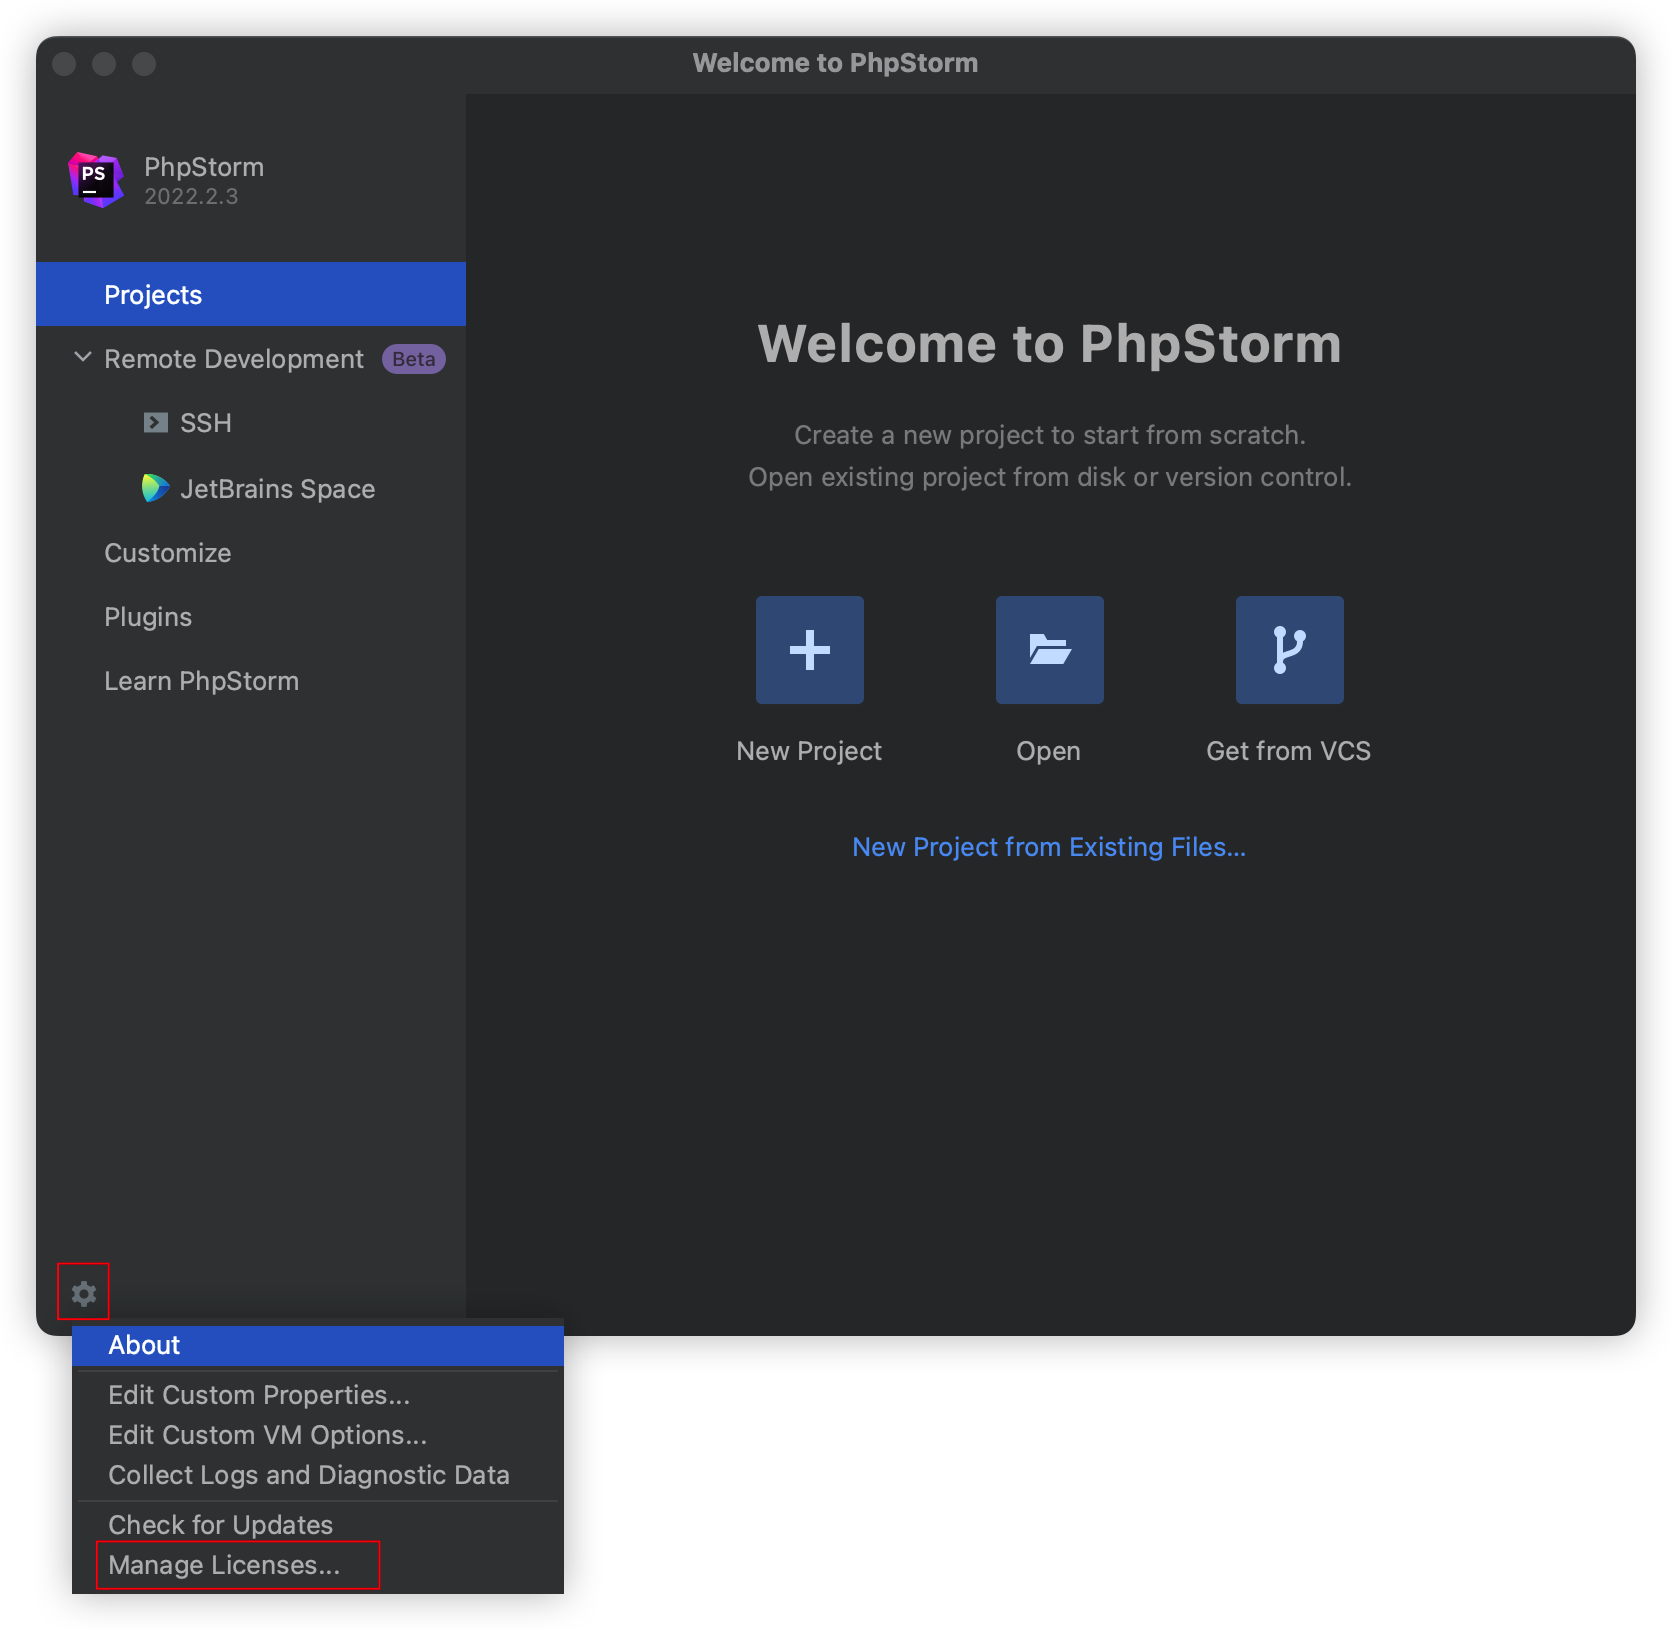
Task: Click the JetBrains Space logo icon
Action: click(x=155, y=488)
